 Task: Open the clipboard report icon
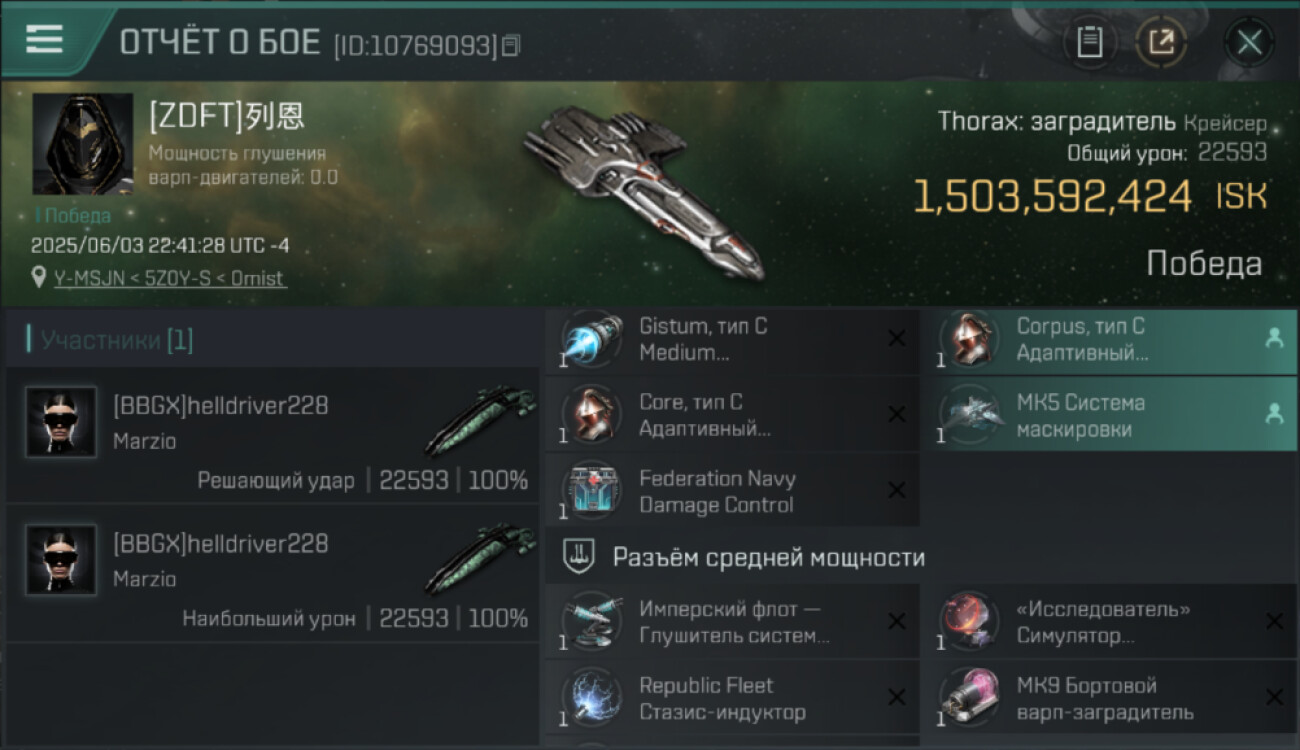1089,42
